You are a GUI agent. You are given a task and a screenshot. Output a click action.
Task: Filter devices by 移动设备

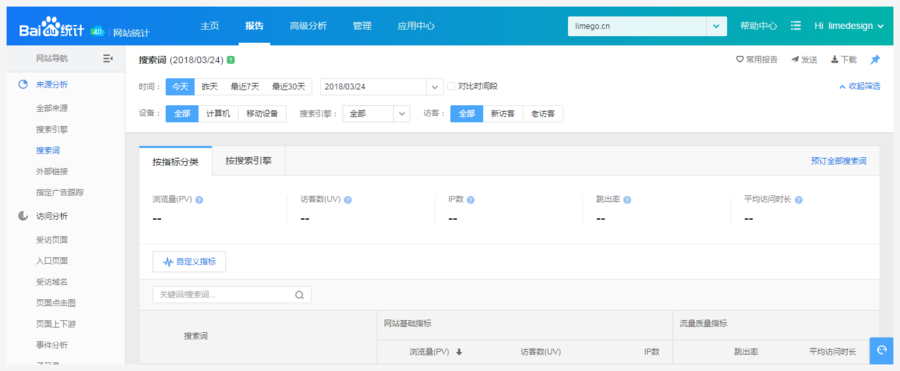tap(262, 114)
